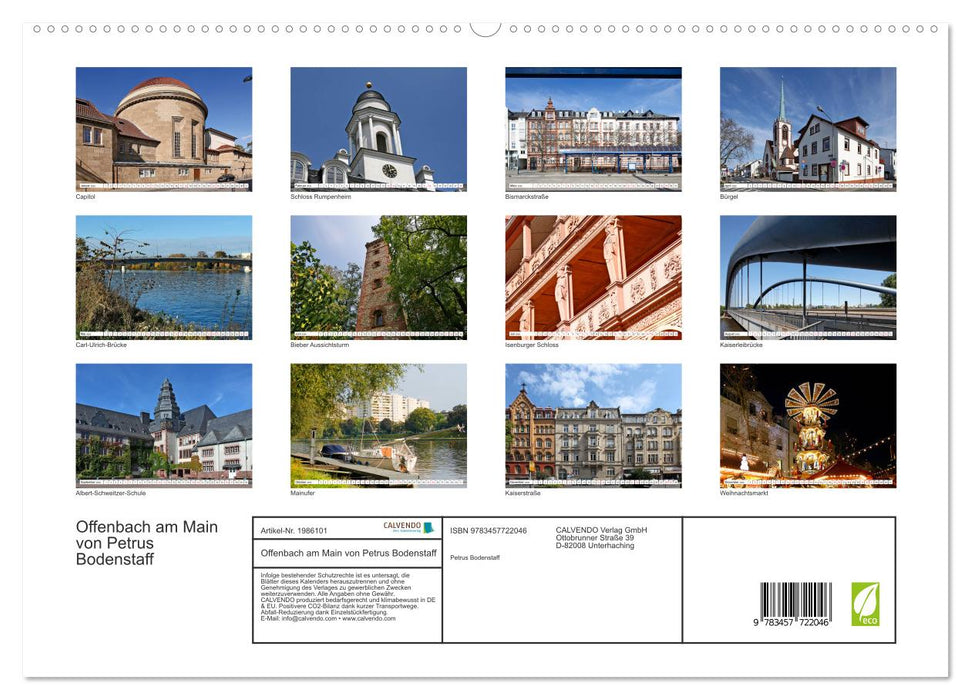Expand the Kaiserstraße photo
The height and width of the screenshot is (700, 971).
592,425
